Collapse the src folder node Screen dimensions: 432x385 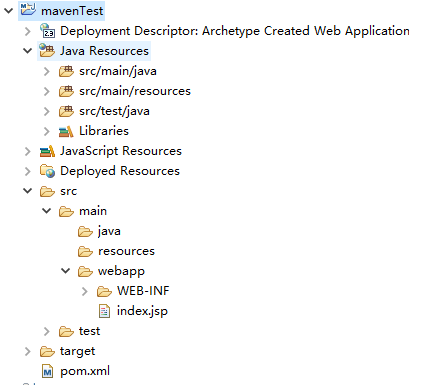[x=27, y=191]
